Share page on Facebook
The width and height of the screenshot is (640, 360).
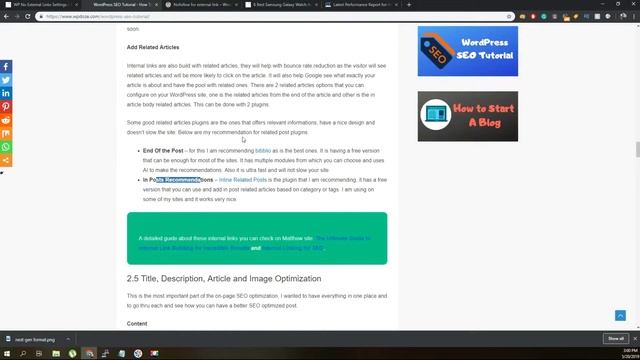[6, 67]
